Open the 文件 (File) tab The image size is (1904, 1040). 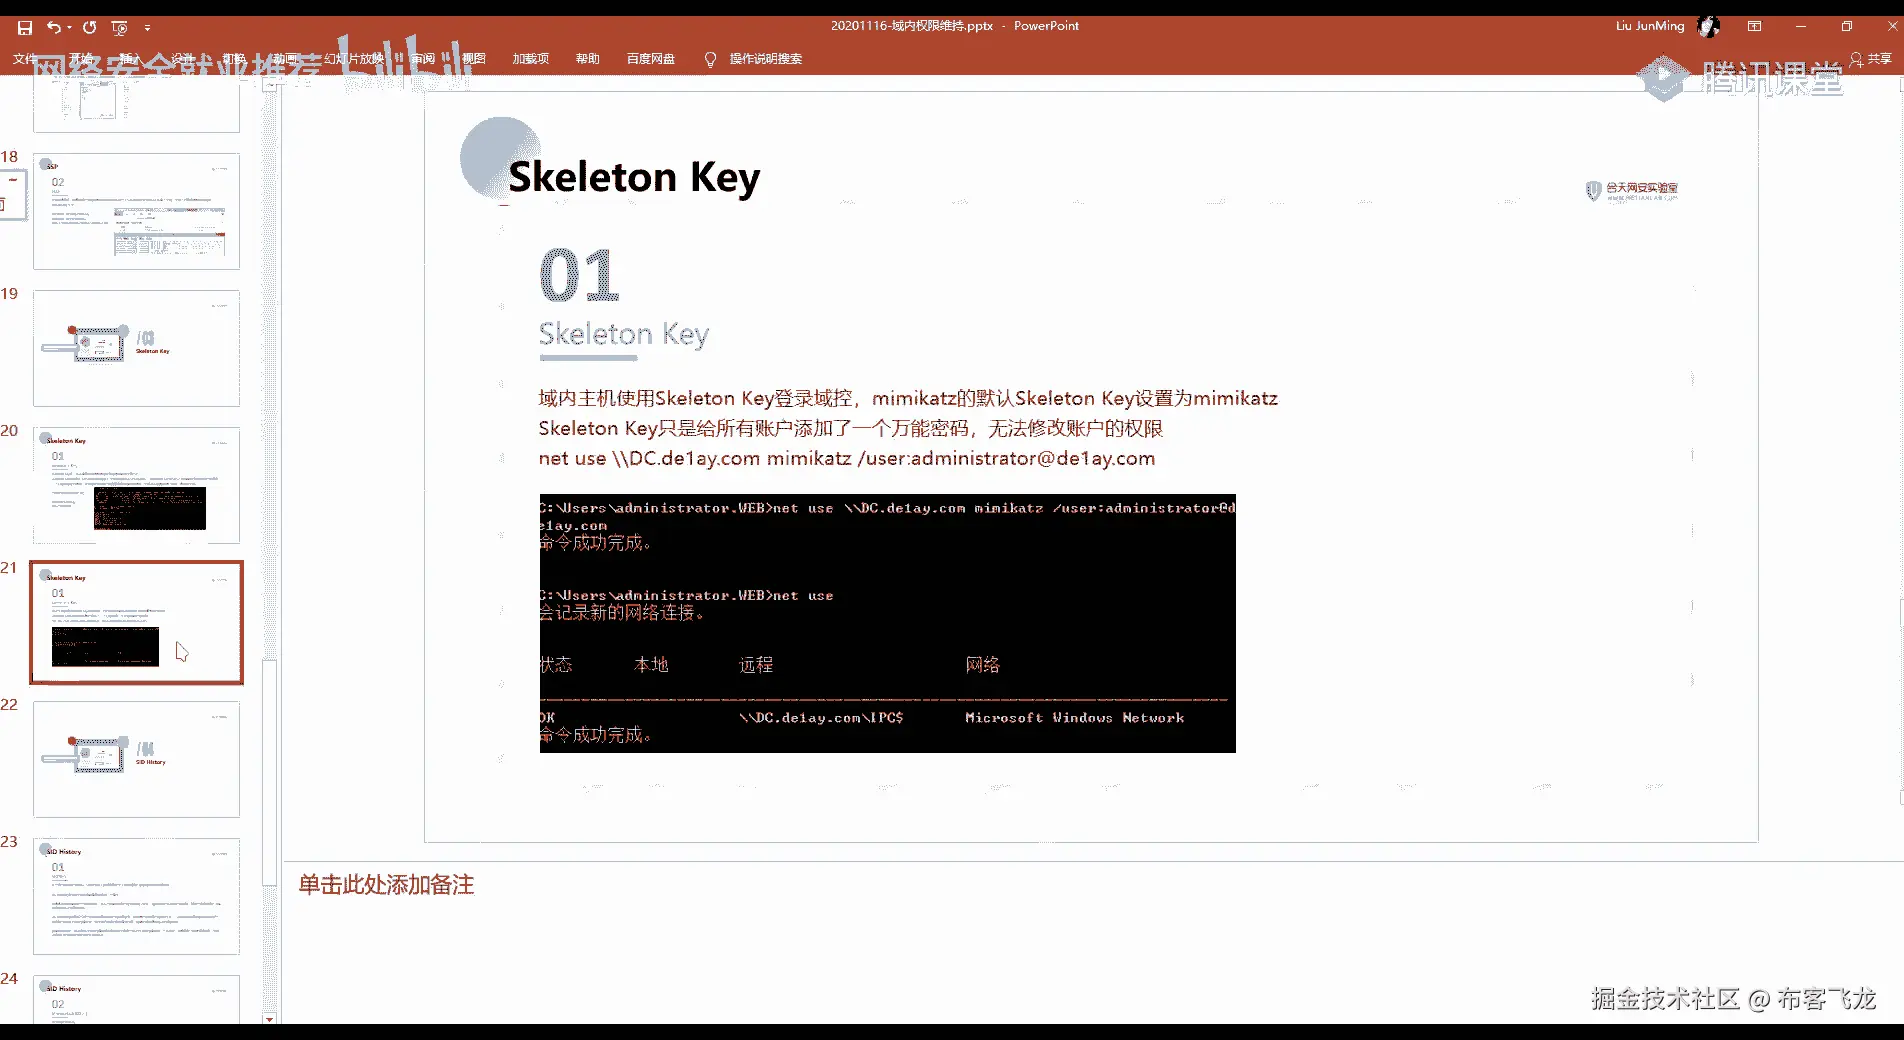click(x=25, y=59)
